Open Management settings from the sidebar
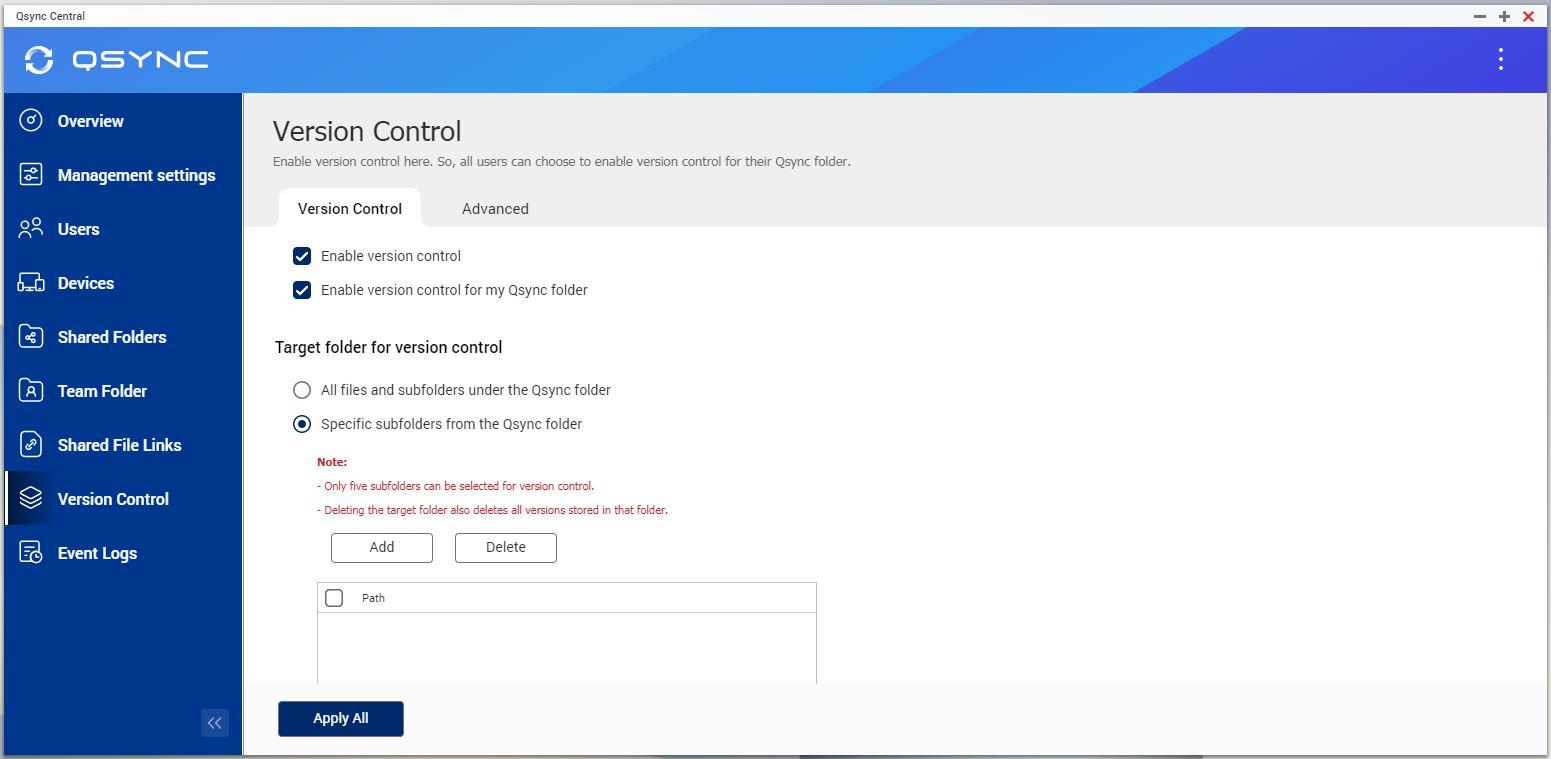The image size is (1551, 759). (137, 175)
